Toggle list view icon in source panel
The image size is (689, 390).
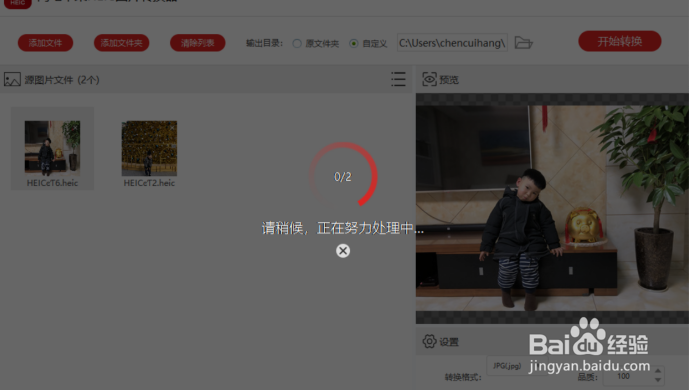398,79
